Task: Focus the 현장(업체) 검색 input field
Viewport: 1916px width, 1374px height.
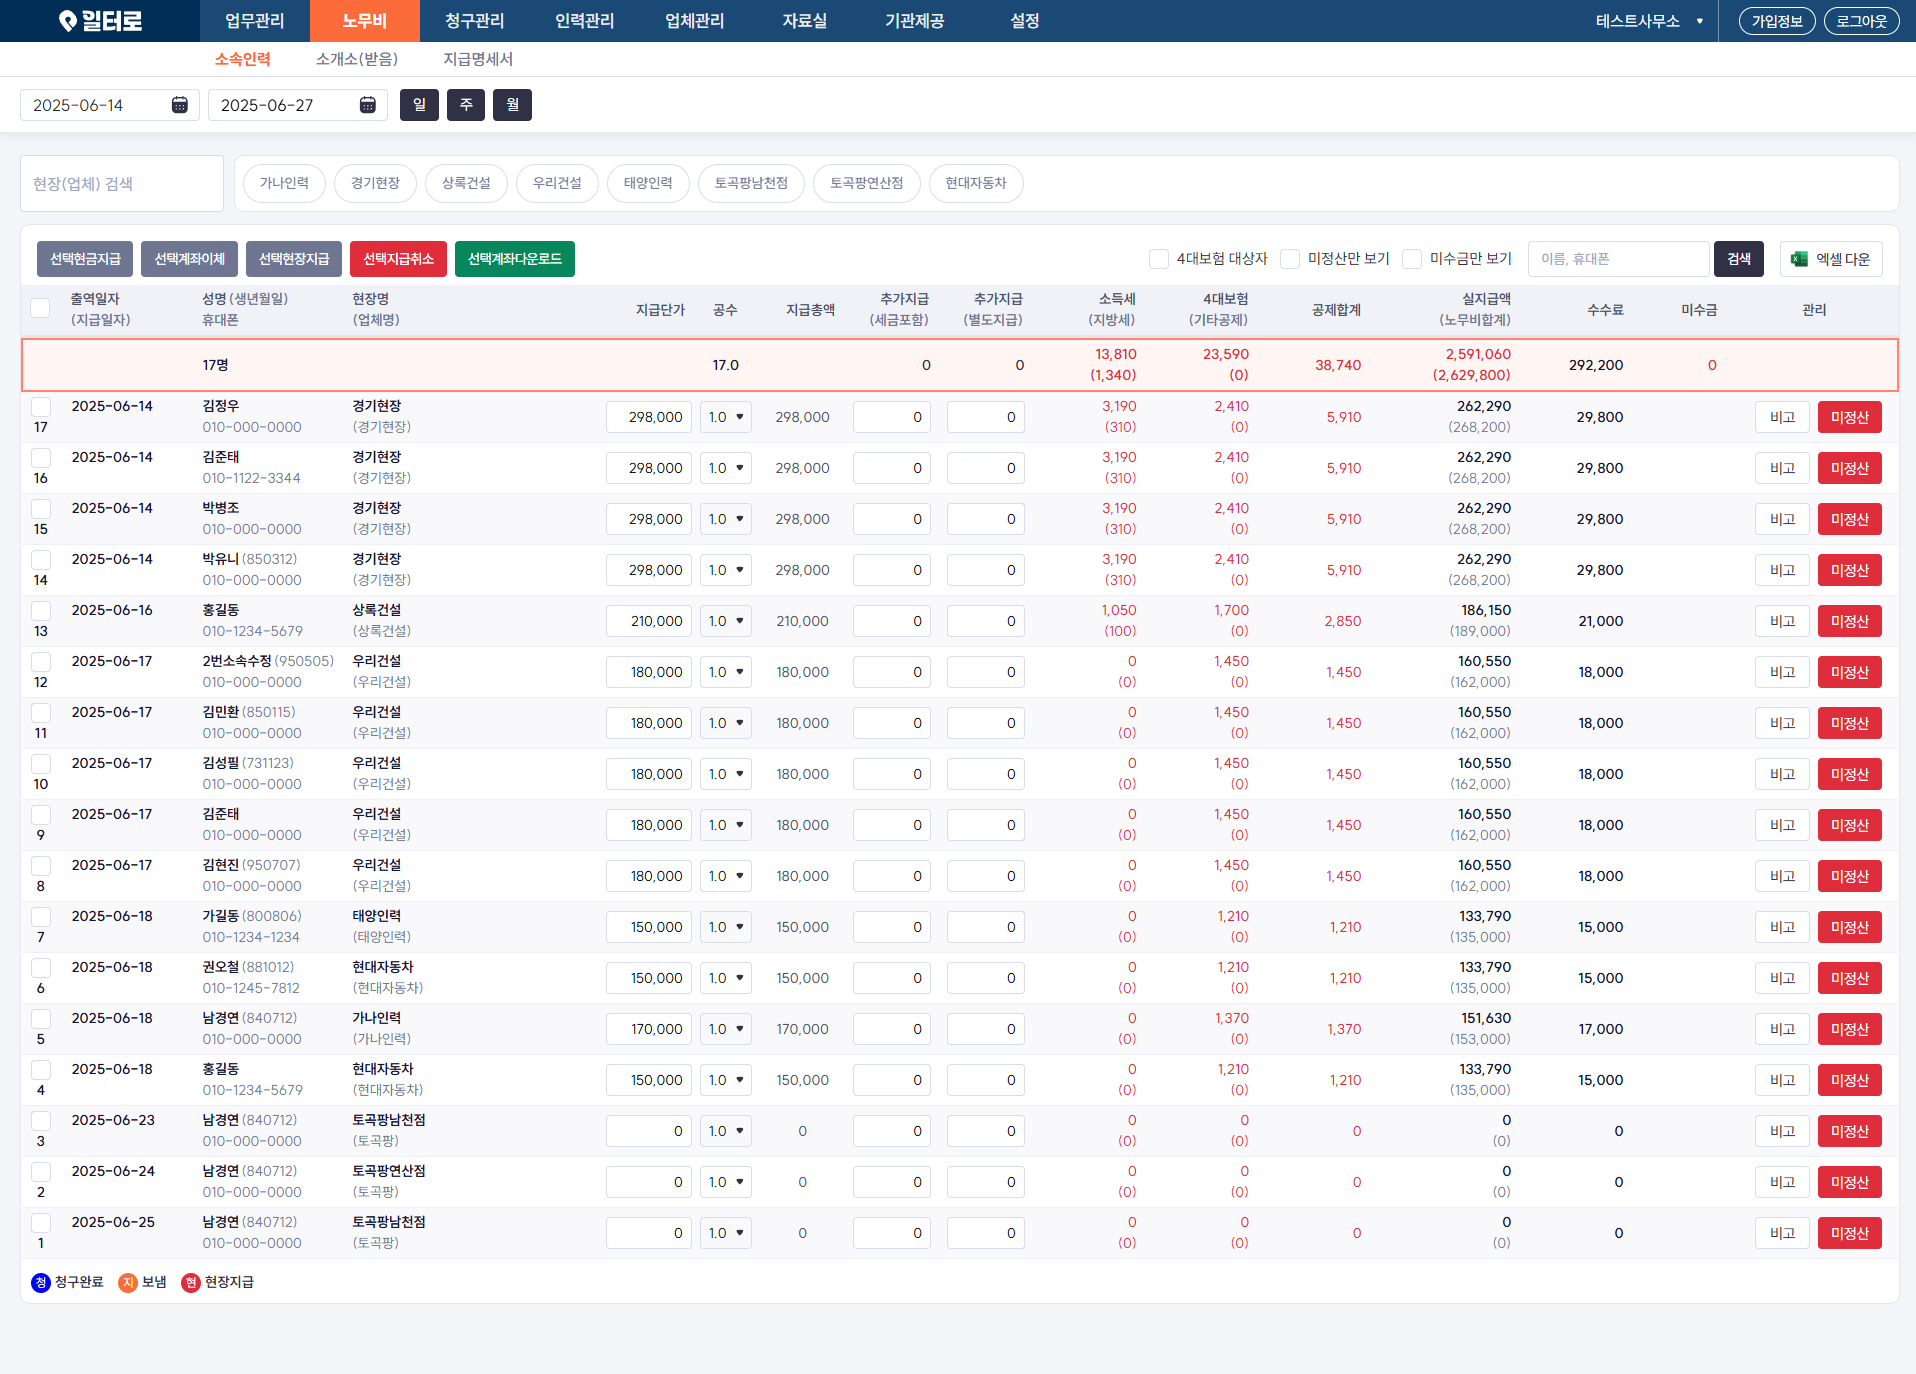Action: (x=122, y=184)
